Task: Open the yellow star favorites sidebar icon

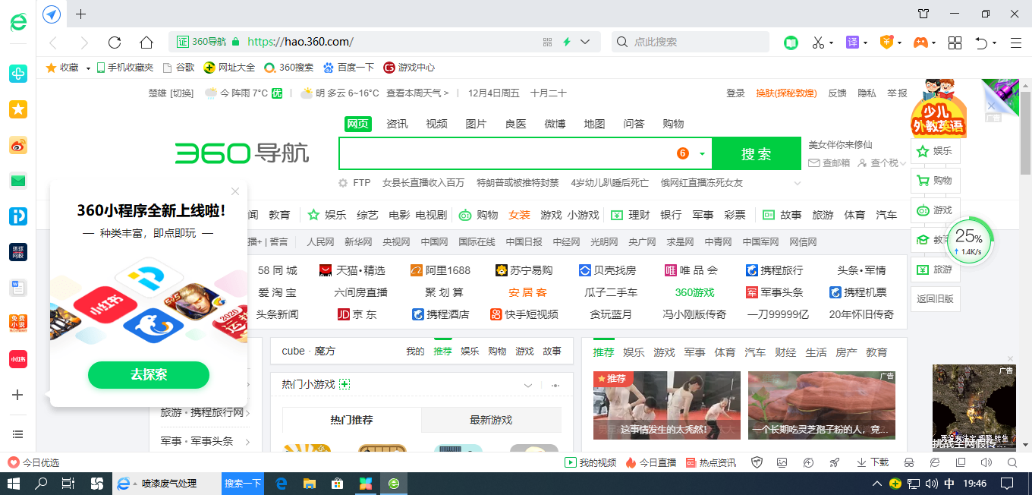Action: pyautogui.click(x=18, y=109)
